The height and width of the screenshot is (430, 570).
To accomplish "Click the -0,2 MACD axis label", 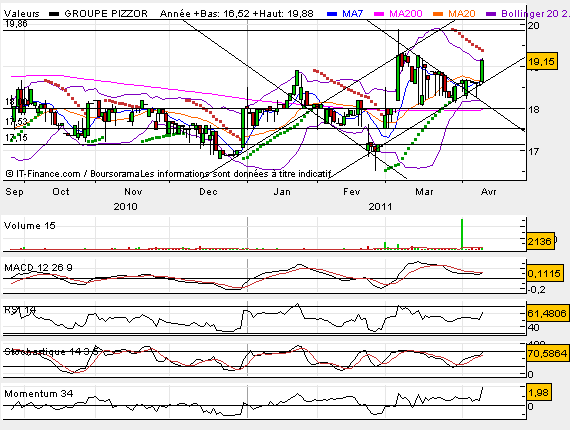I will tap(536, 290).
